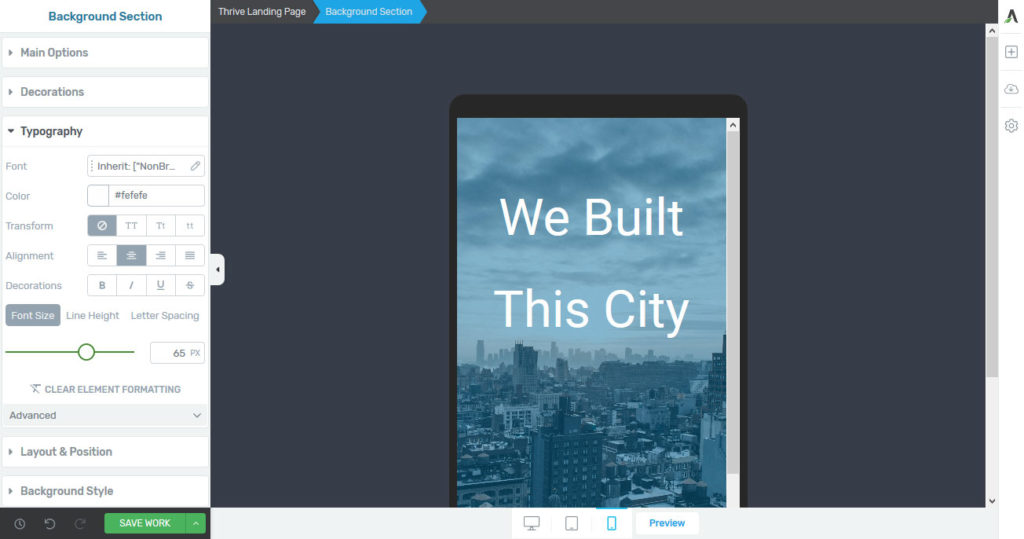Align text to the left
Image resolution: width=1024 pixels, height=539 pixels.
click(x=102, y=255)
